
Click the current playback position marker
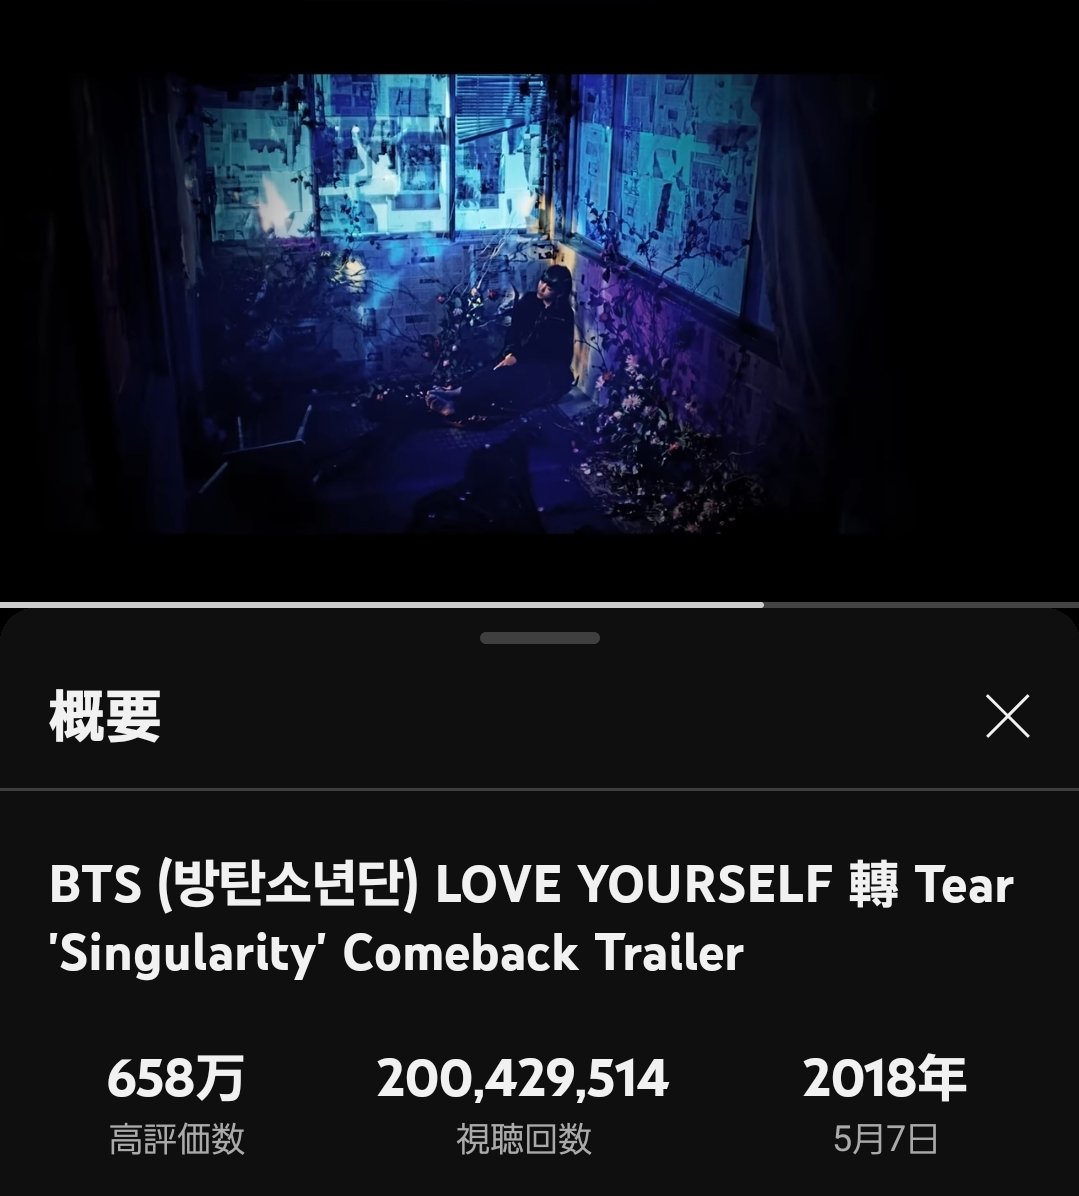pos(763,605)
